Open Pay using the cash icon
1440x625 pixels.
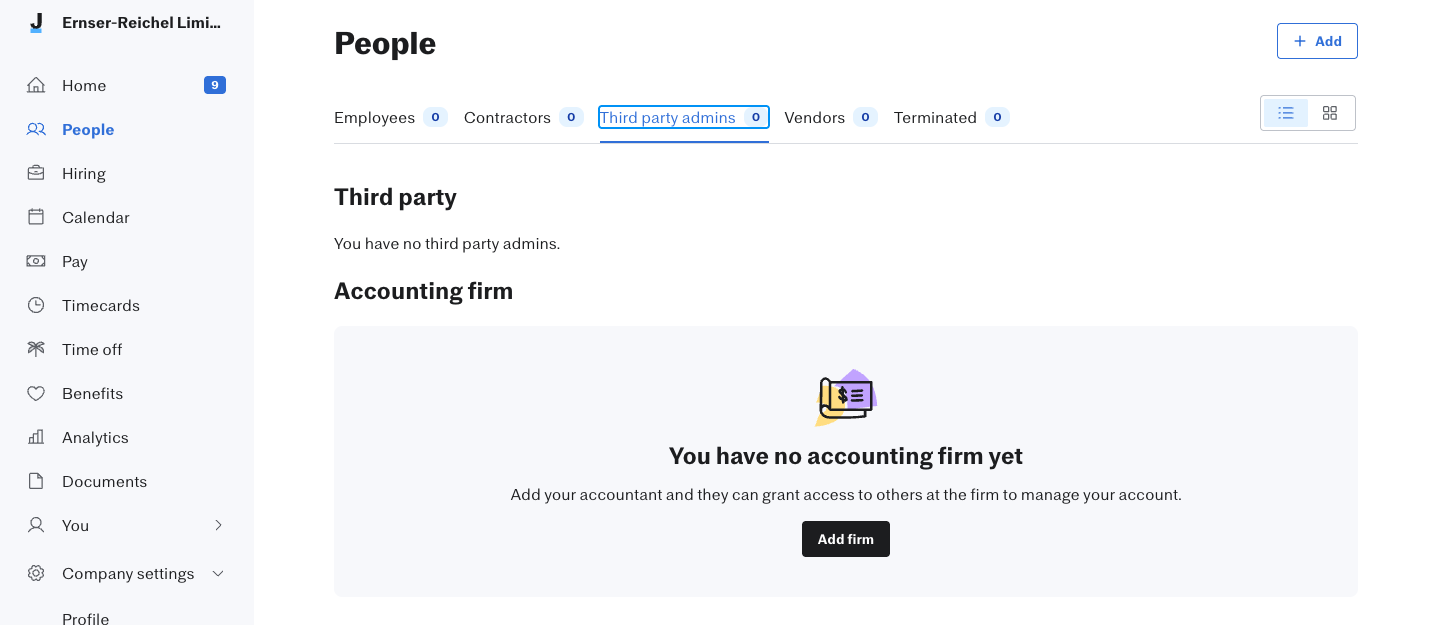[36, 261]
